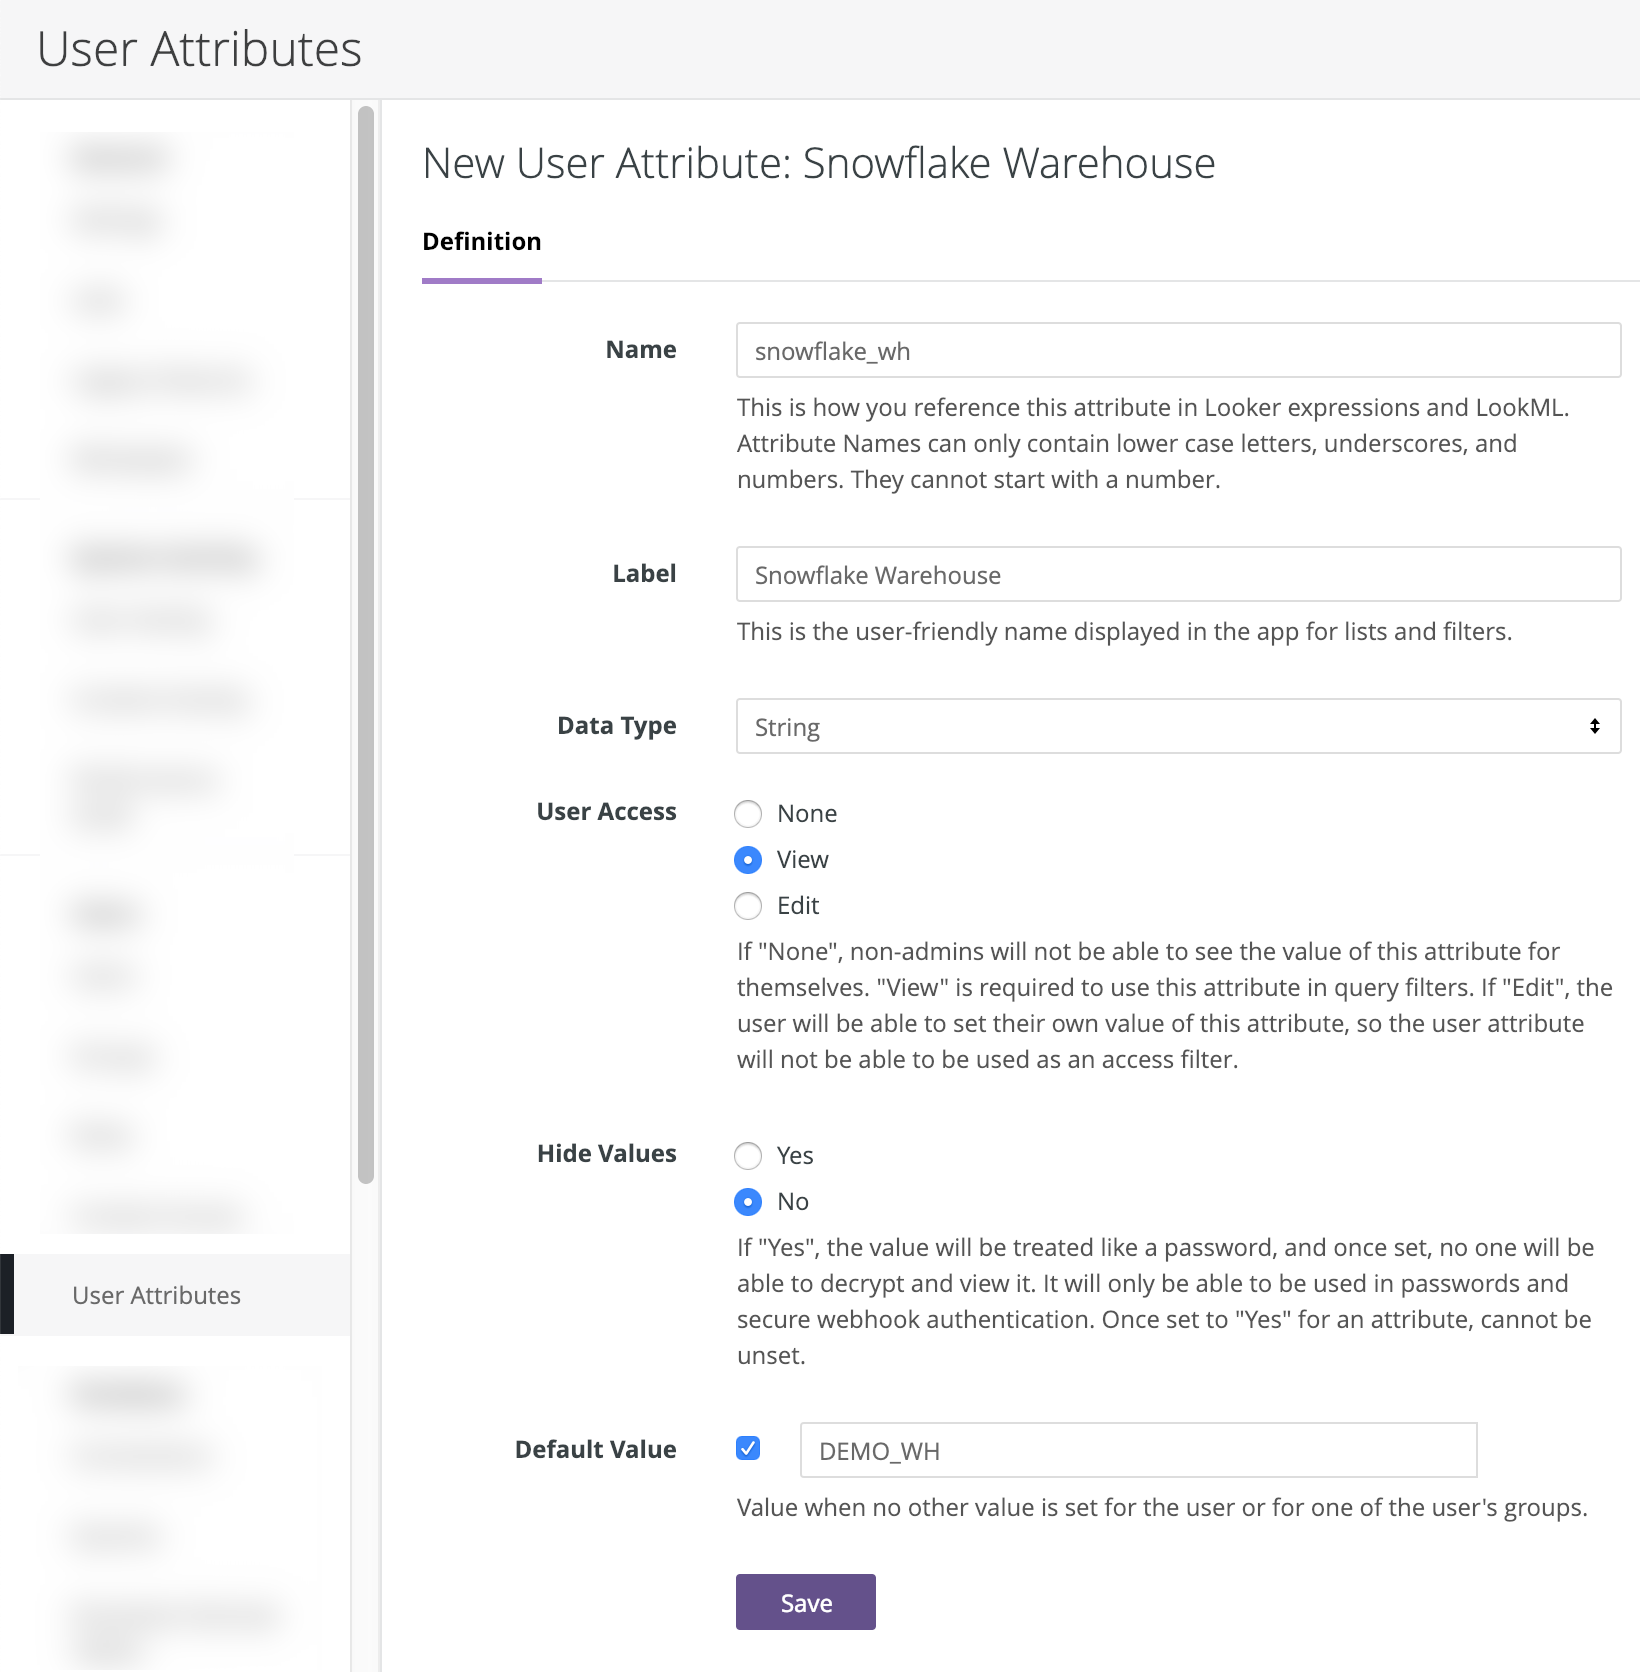Uncheck the Default Value checkbox

click(x=748, y=1448)
